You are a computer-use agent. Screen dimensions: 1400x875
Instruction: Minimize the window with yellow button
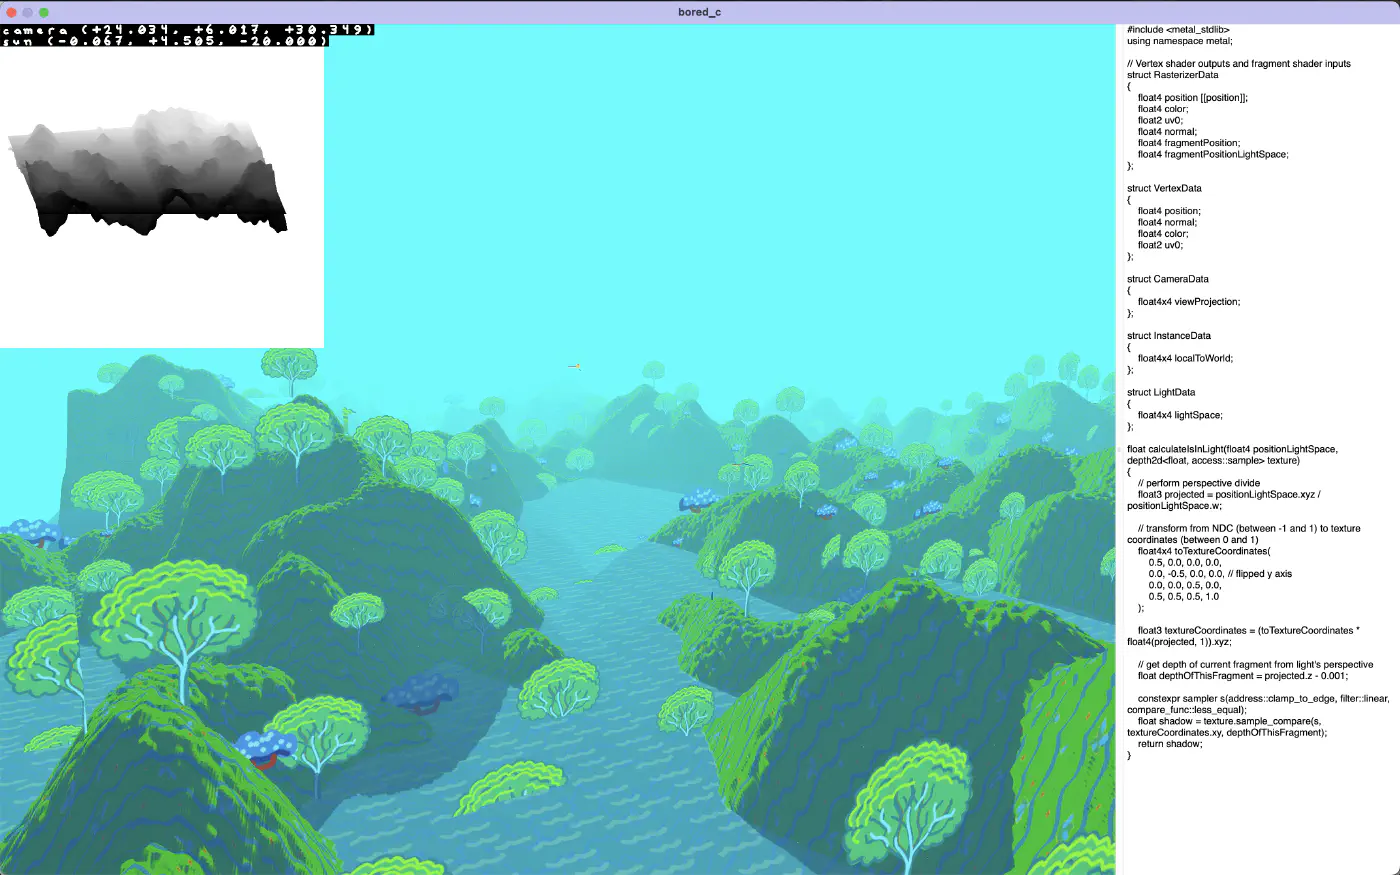28,12
